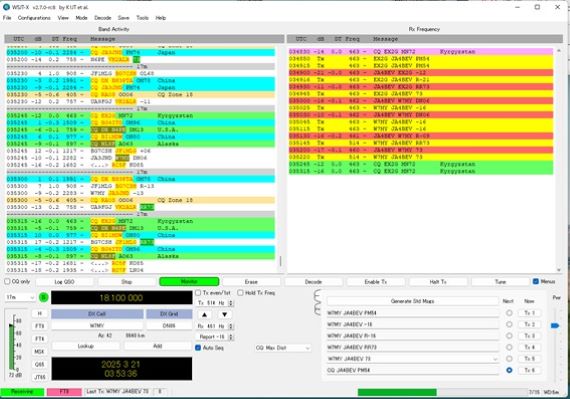Click the DX Call field showing W7MY
The width and height of the screenshot is (570, 399).
coord(97,326)
